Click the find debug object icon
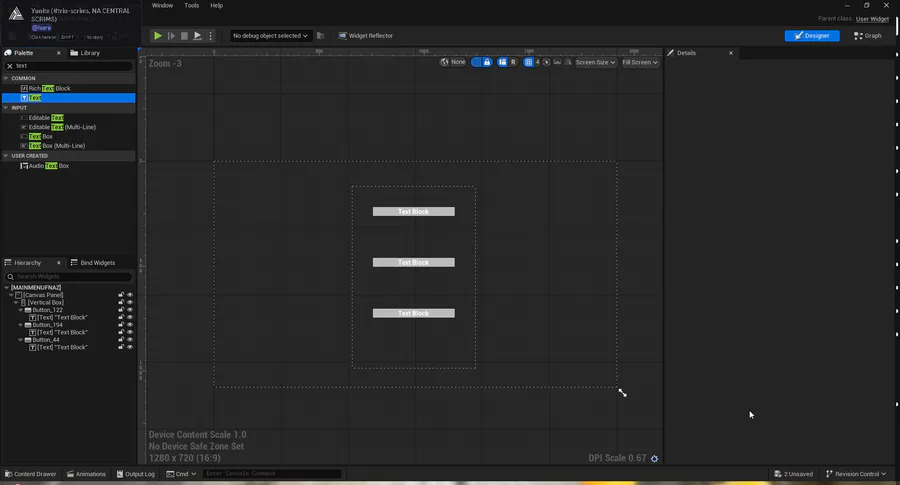Screen dimensions: 900x485 click(x=320, y=36)
